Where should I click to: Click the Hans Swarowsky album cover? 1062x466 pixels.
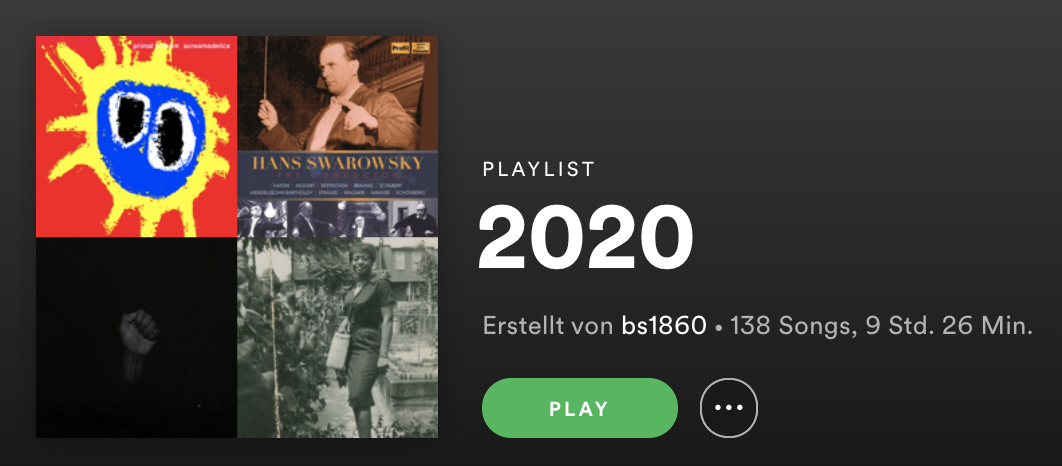point(337,136)
